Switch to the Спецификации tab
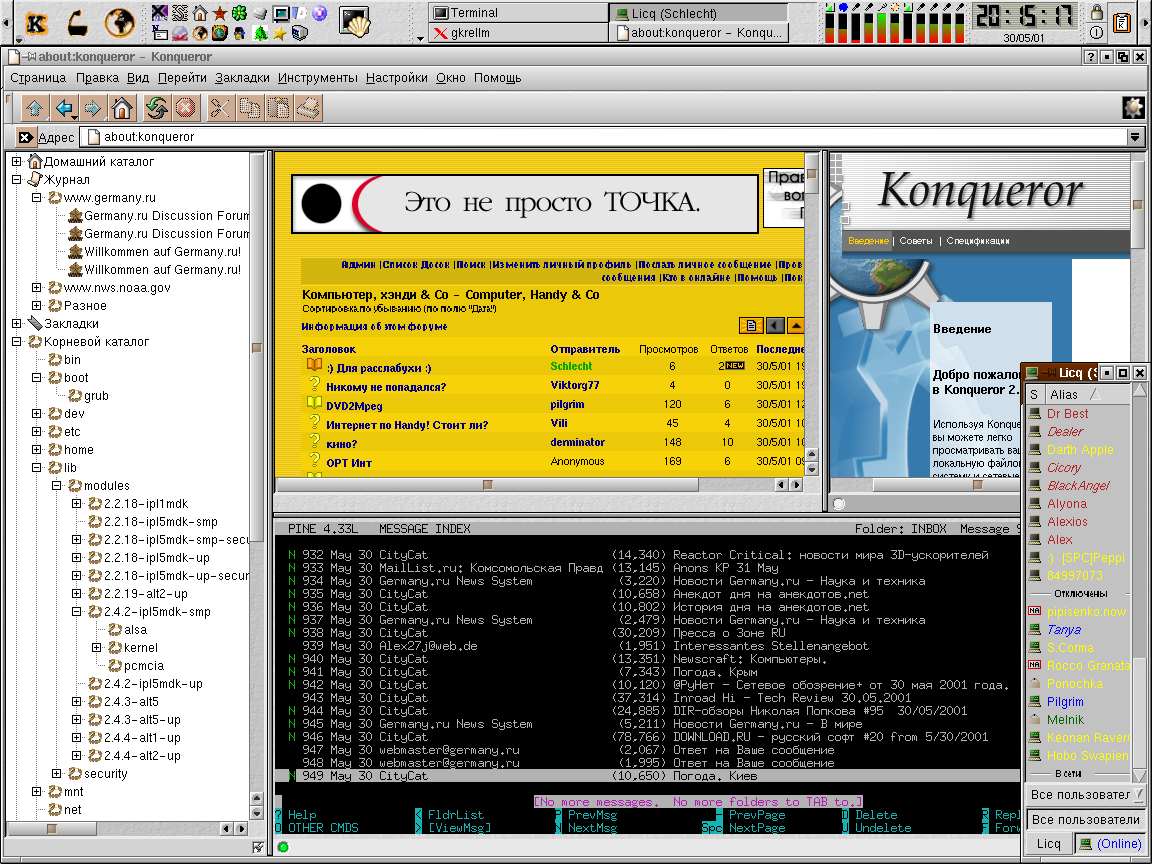1152x864 pixels. (978, 241)
